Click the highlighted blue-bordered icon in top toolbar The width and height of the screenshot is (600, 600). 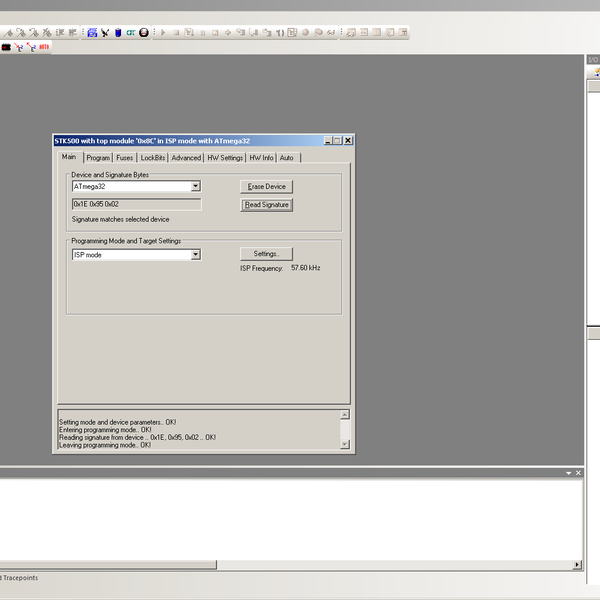[92, 32]
